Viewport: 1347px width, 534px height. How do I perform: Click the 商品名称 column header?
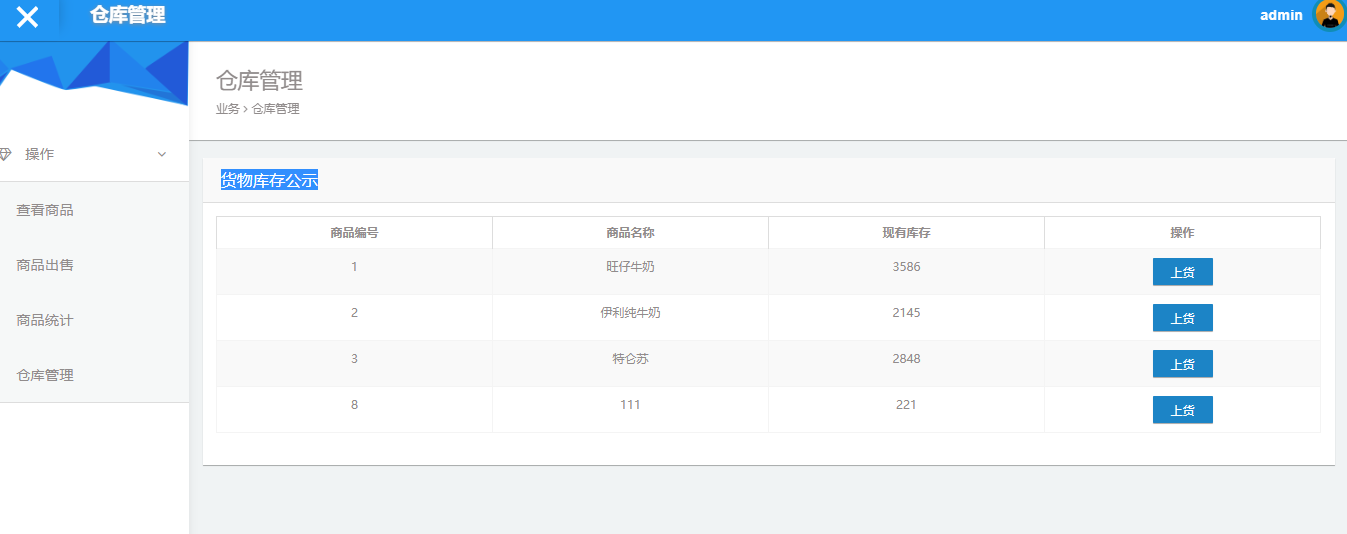(x=630, y=233)
